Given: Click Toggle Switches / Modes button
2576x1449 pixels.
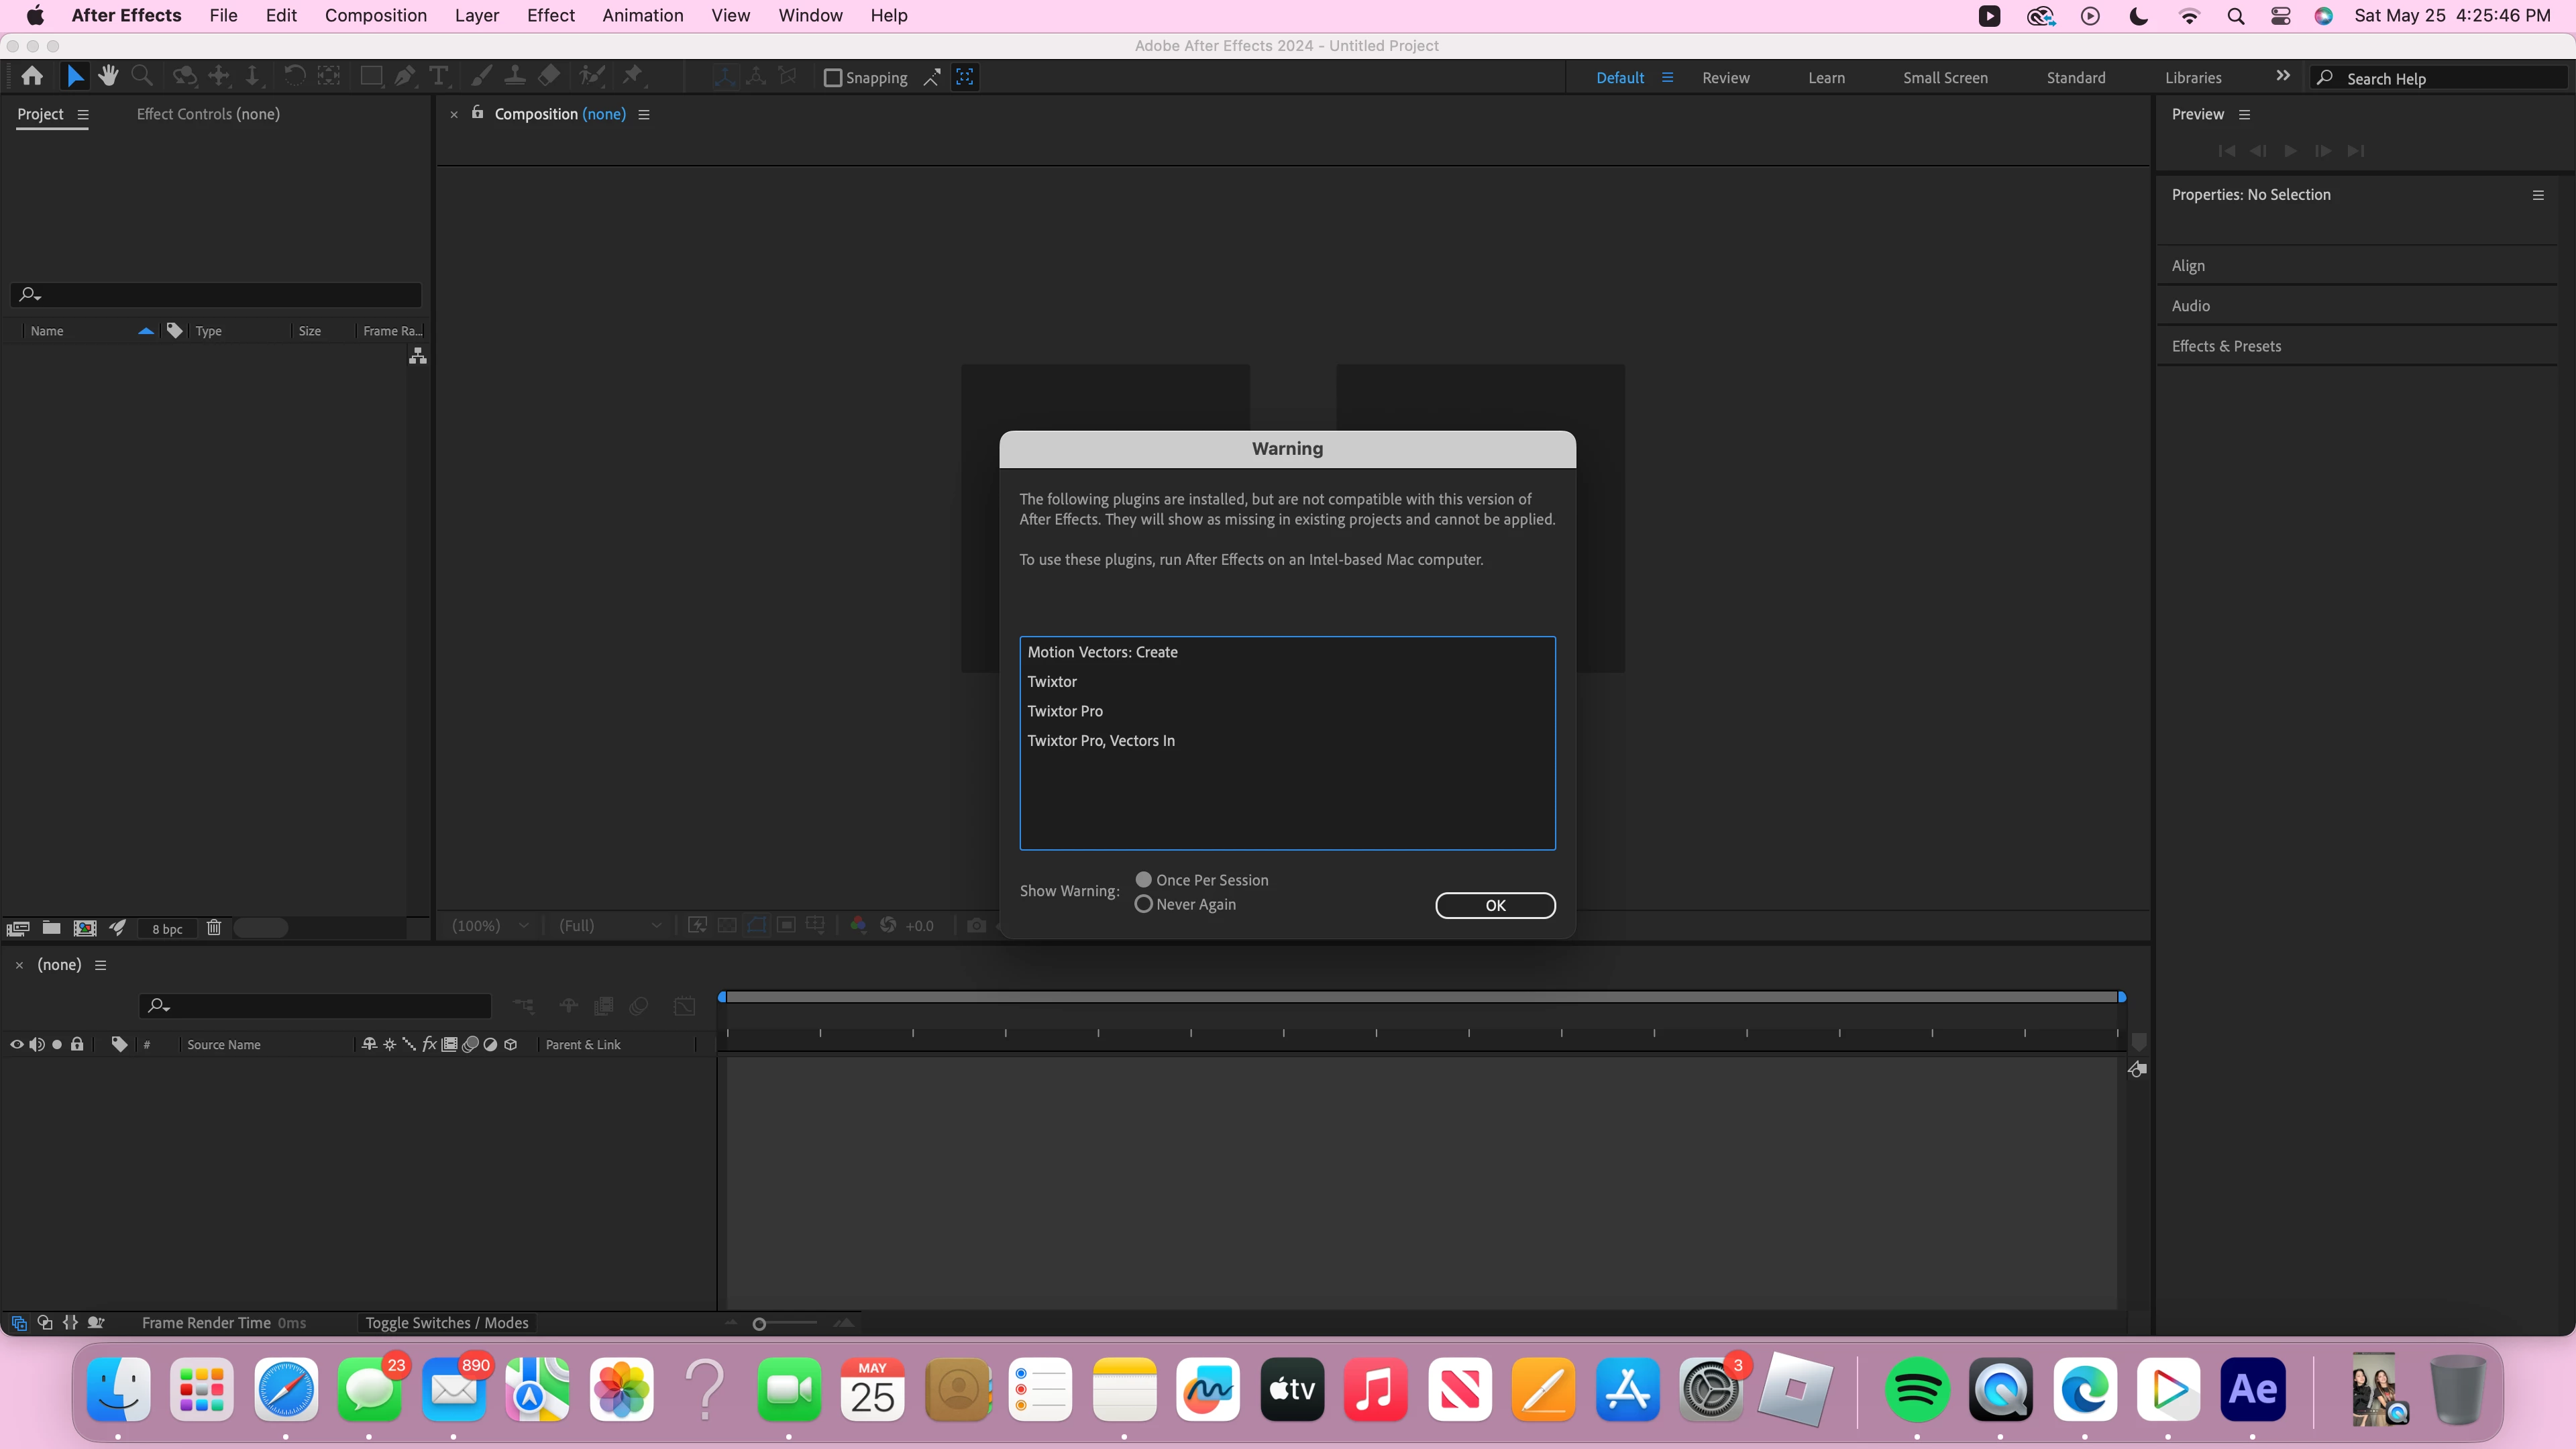Looking at the screenshot, I should click(446, 1323).
